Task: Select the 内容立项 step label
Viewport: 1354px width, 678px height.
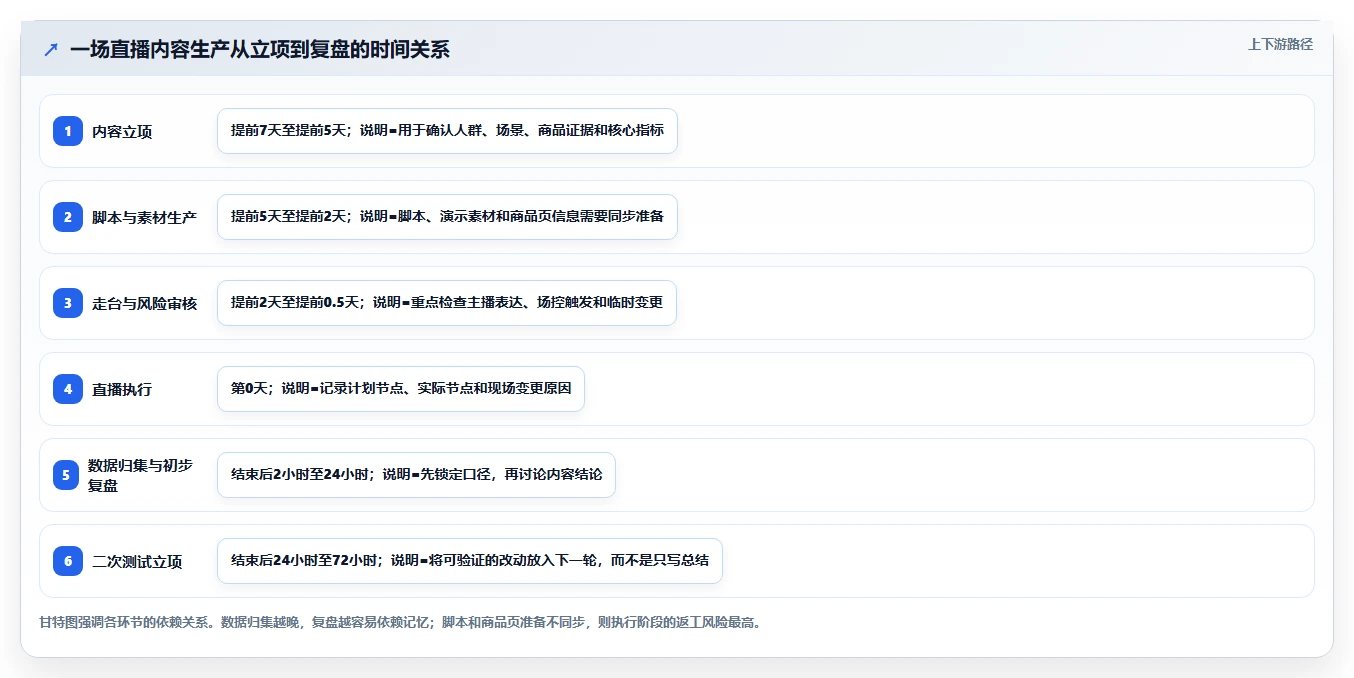Action: point(122,132)
